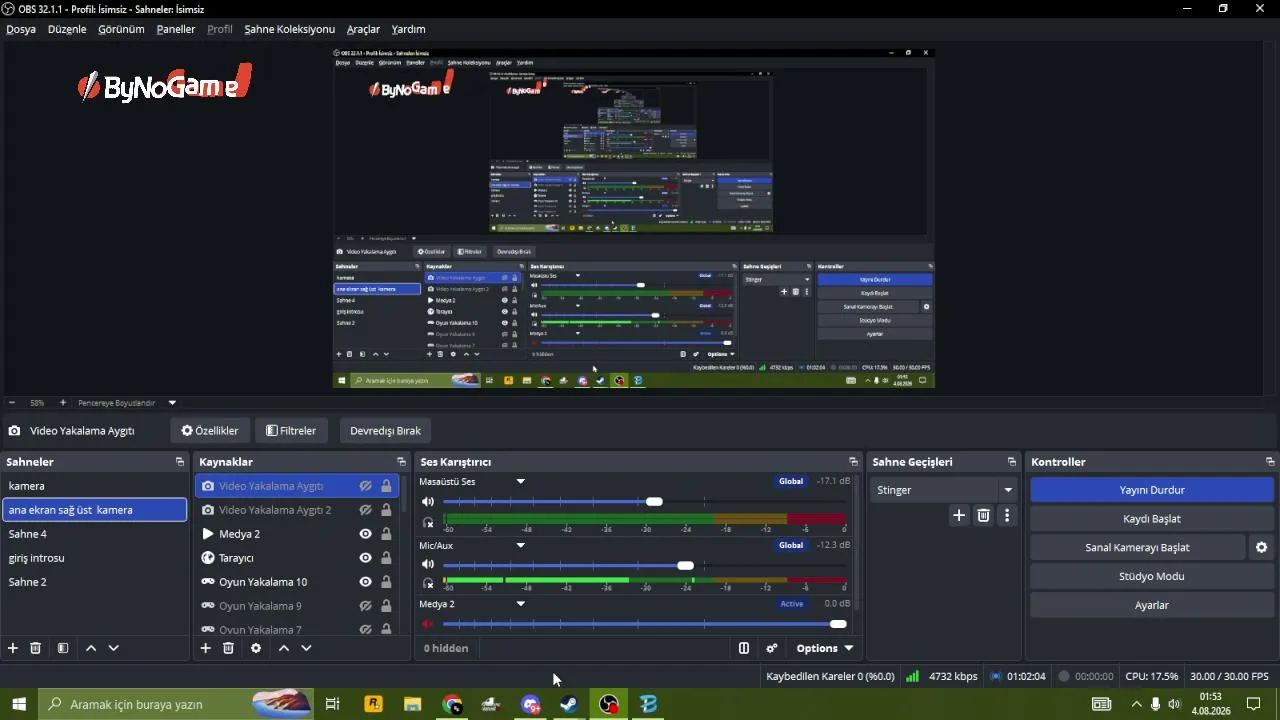This screenshot has height=720, width=1280.
Task: Show hidden system tray icons chevron
Action: pyautogui.click(x=1135, y=704)
